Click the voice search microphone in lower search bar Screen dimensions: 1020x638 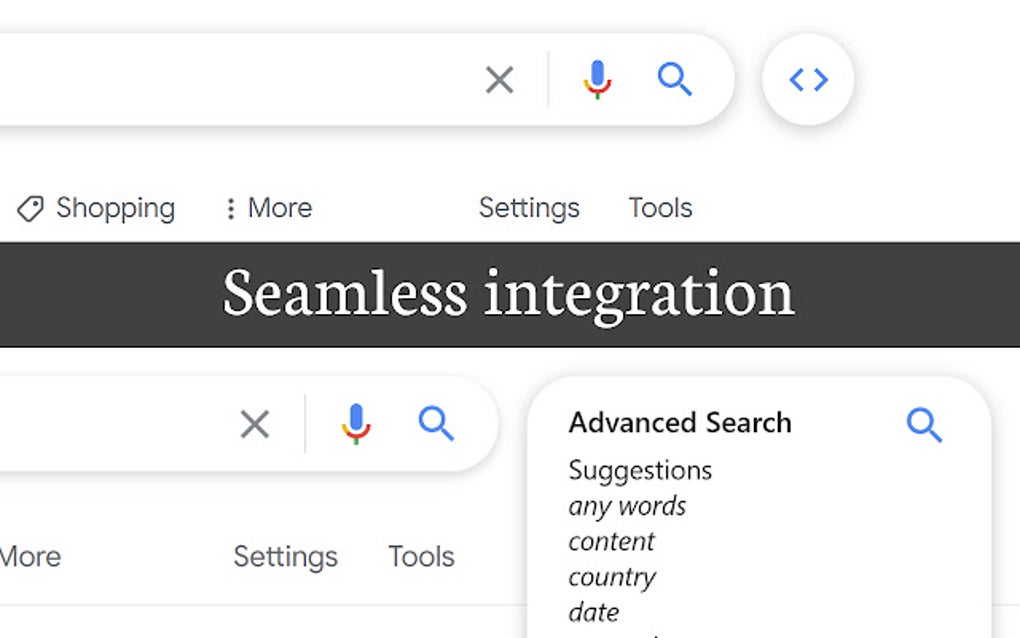click(355, 424)
